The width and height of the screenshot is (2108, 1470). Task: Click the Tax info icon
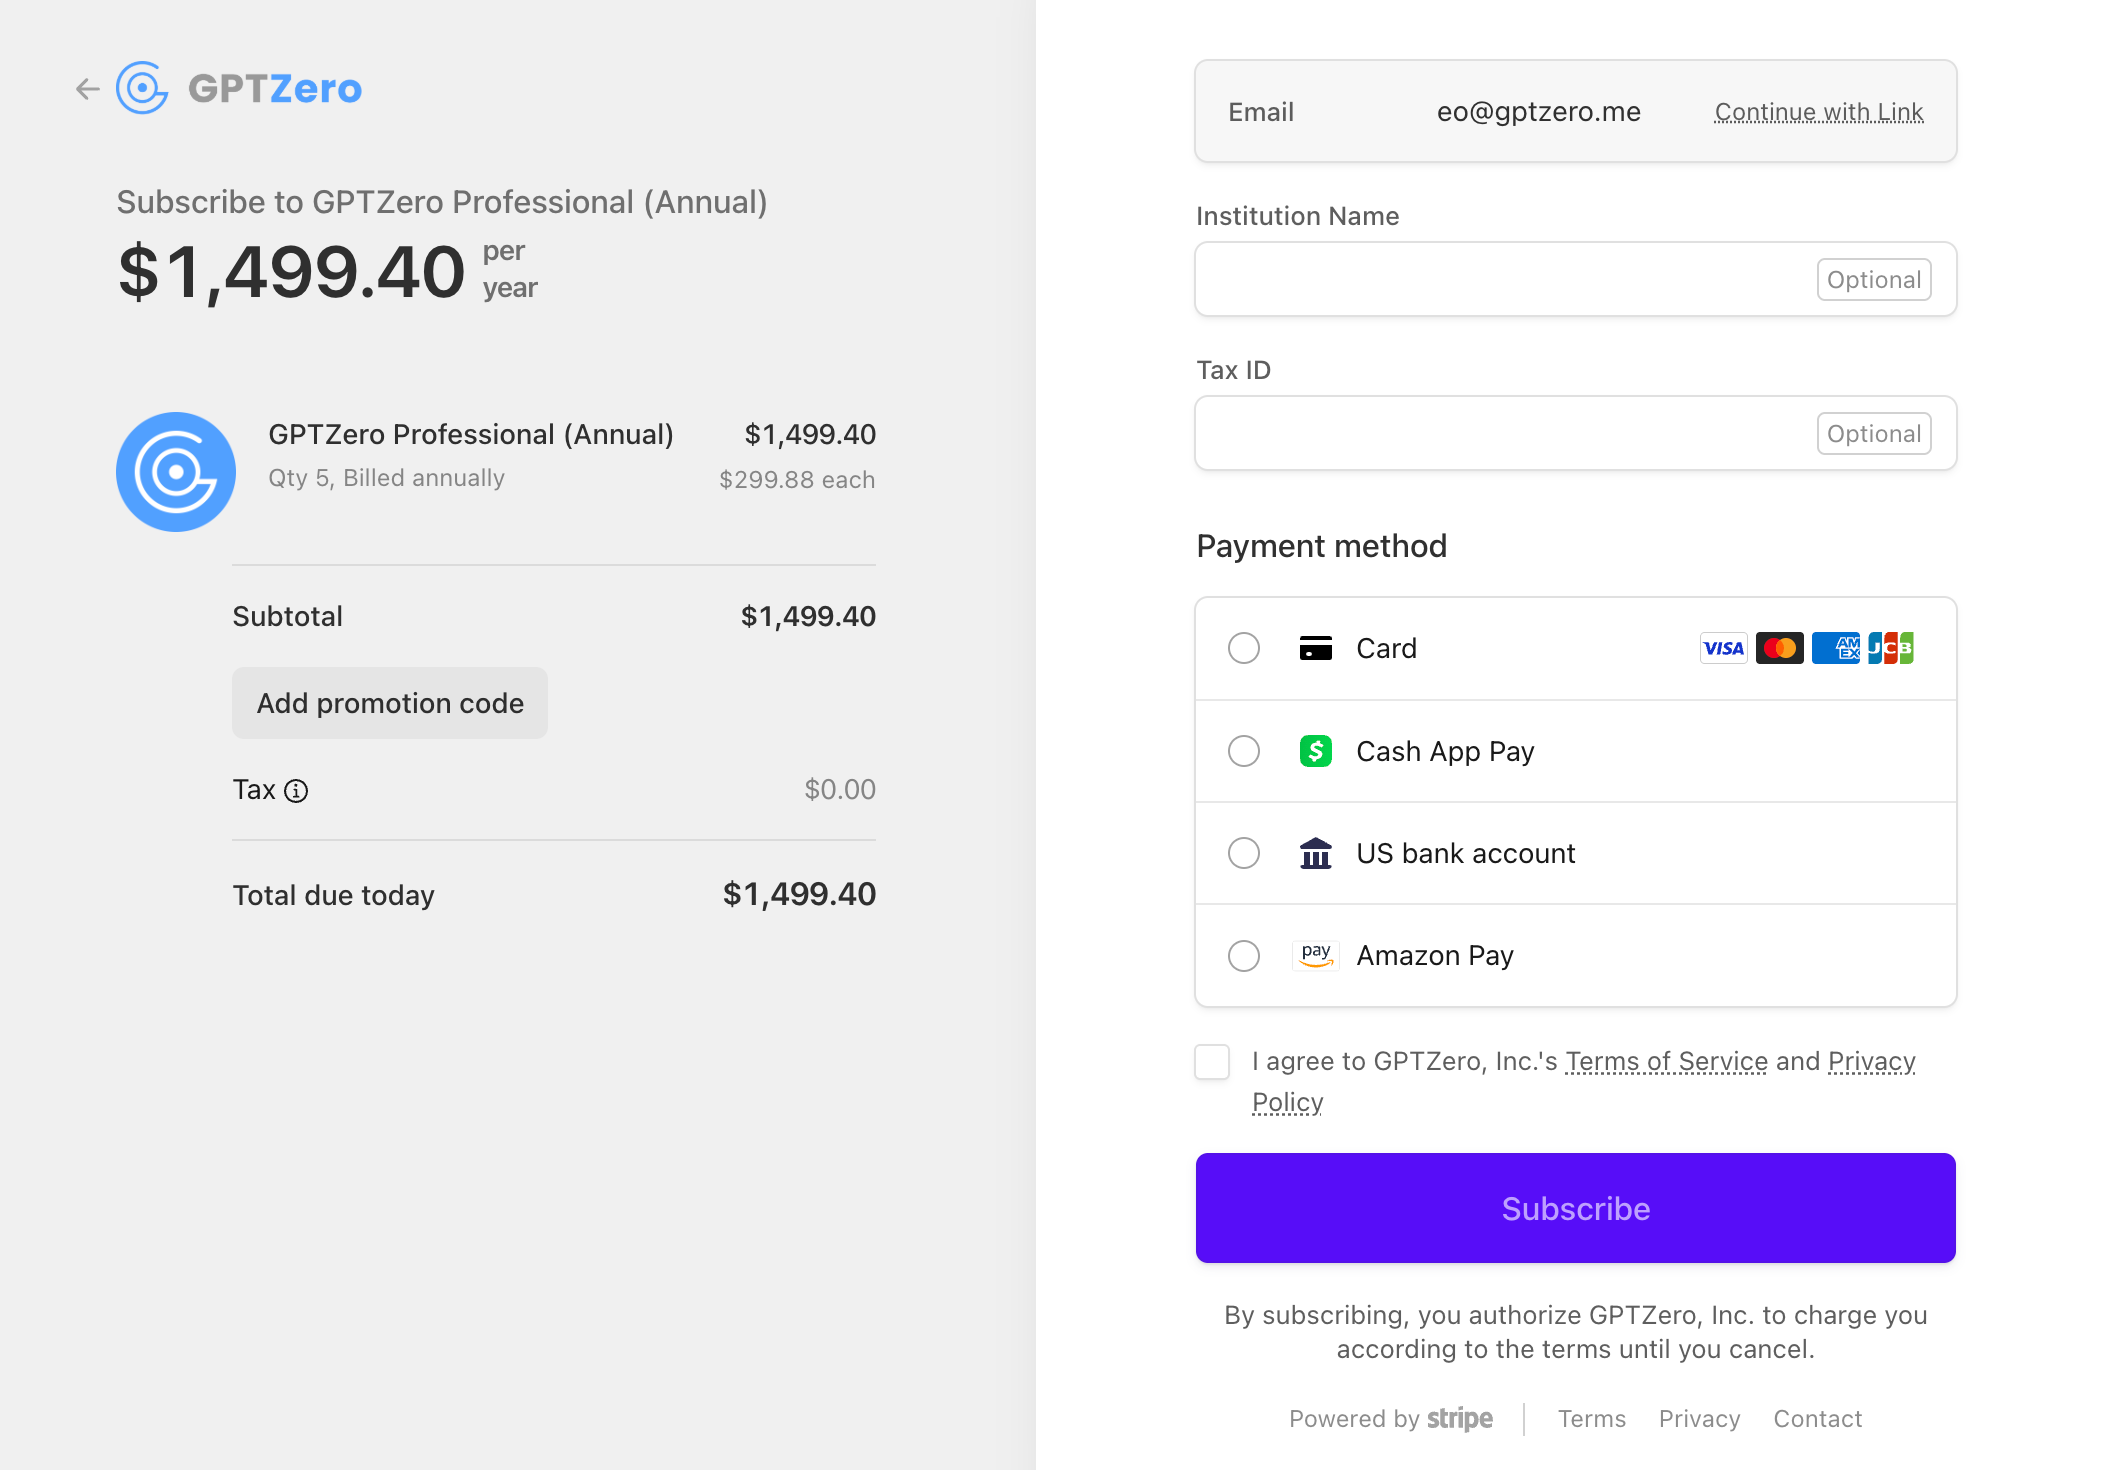pos(296,791)
